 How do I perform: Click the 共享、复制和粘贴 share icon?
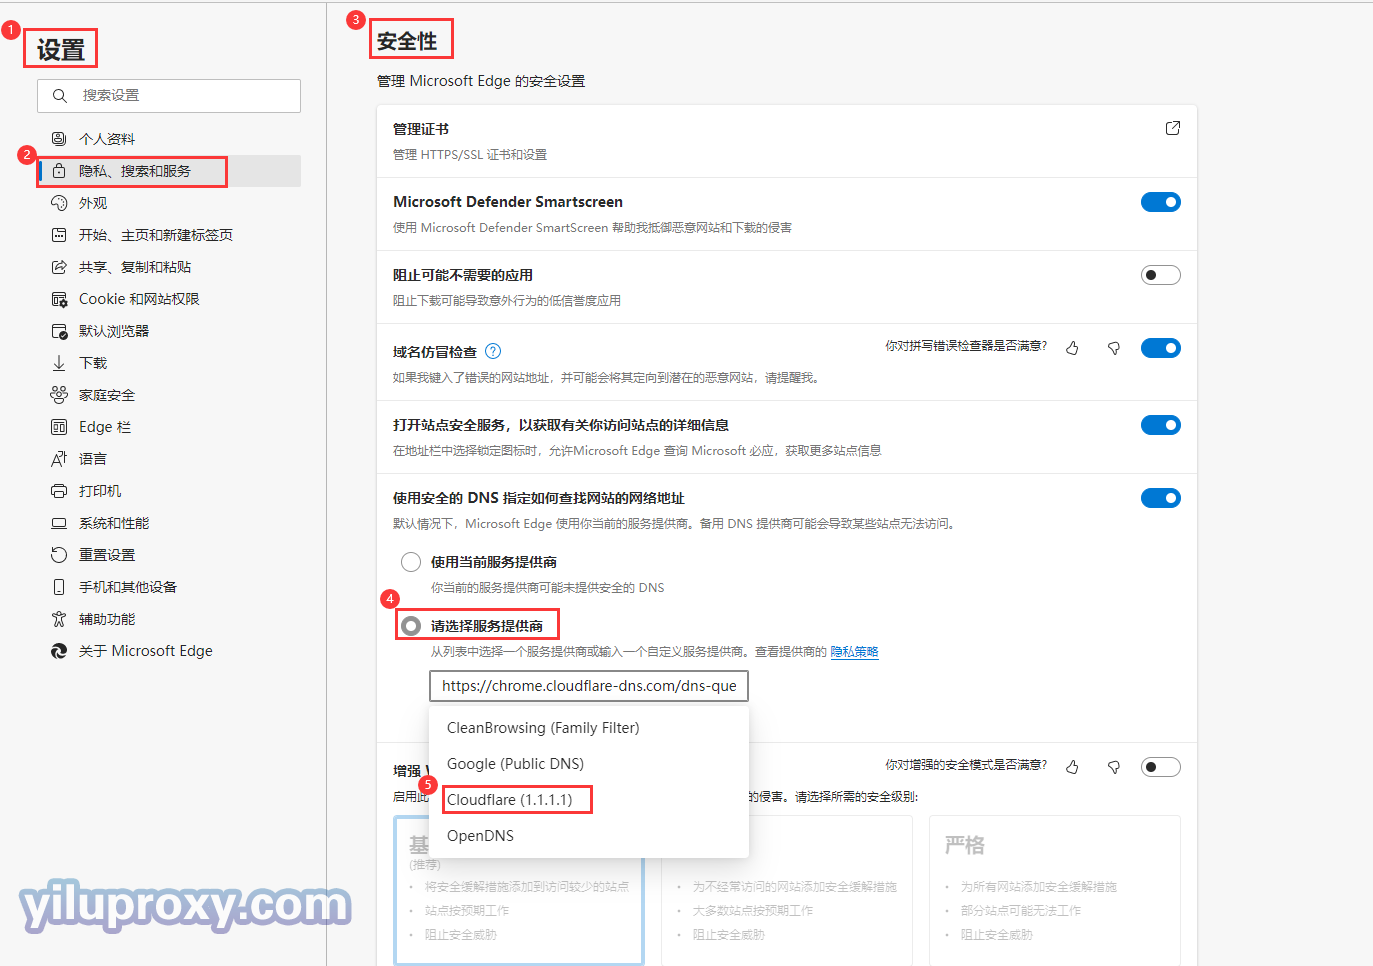(59, 267)
